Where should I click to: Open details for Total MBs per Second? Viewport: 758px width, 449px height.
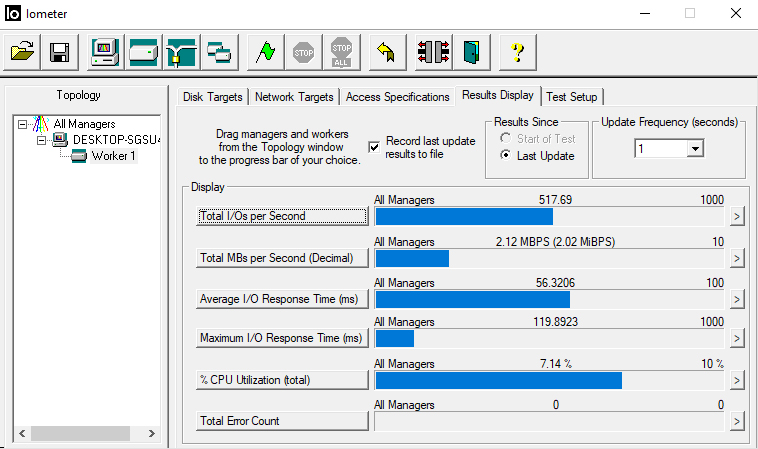tap(736, 258)
